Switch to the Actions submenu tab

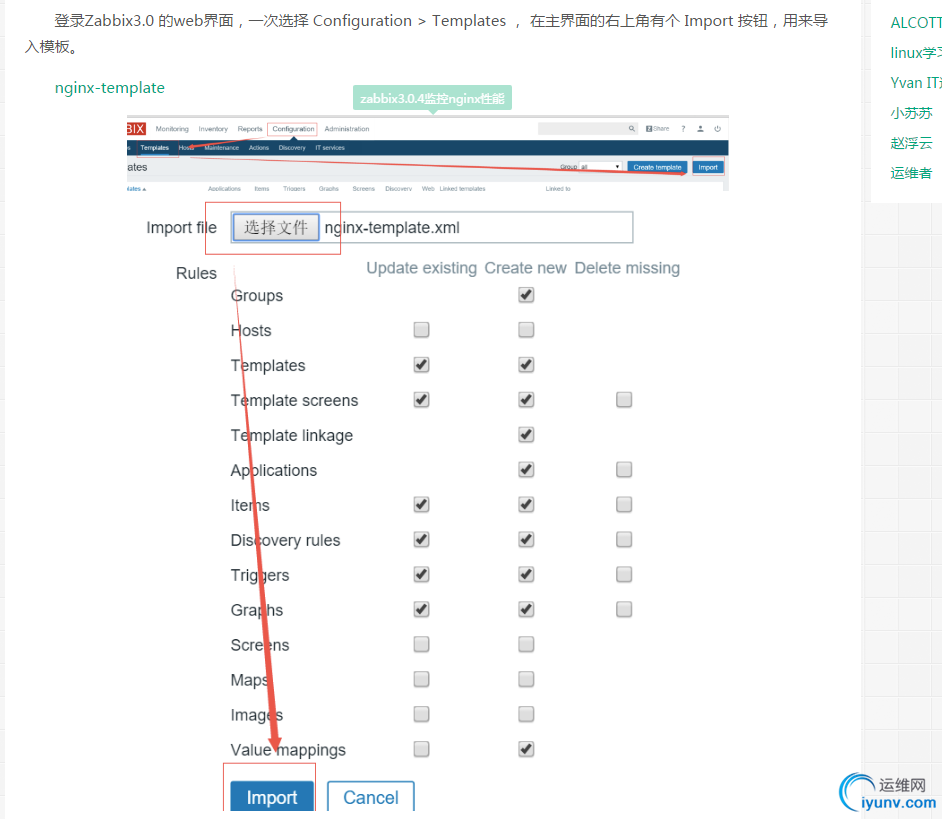click(259, 148)
